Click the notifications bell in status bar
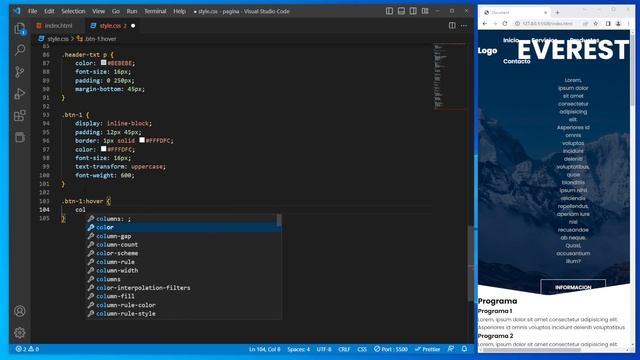This screenshot has width=640, height=360. (x=464, y=349)
